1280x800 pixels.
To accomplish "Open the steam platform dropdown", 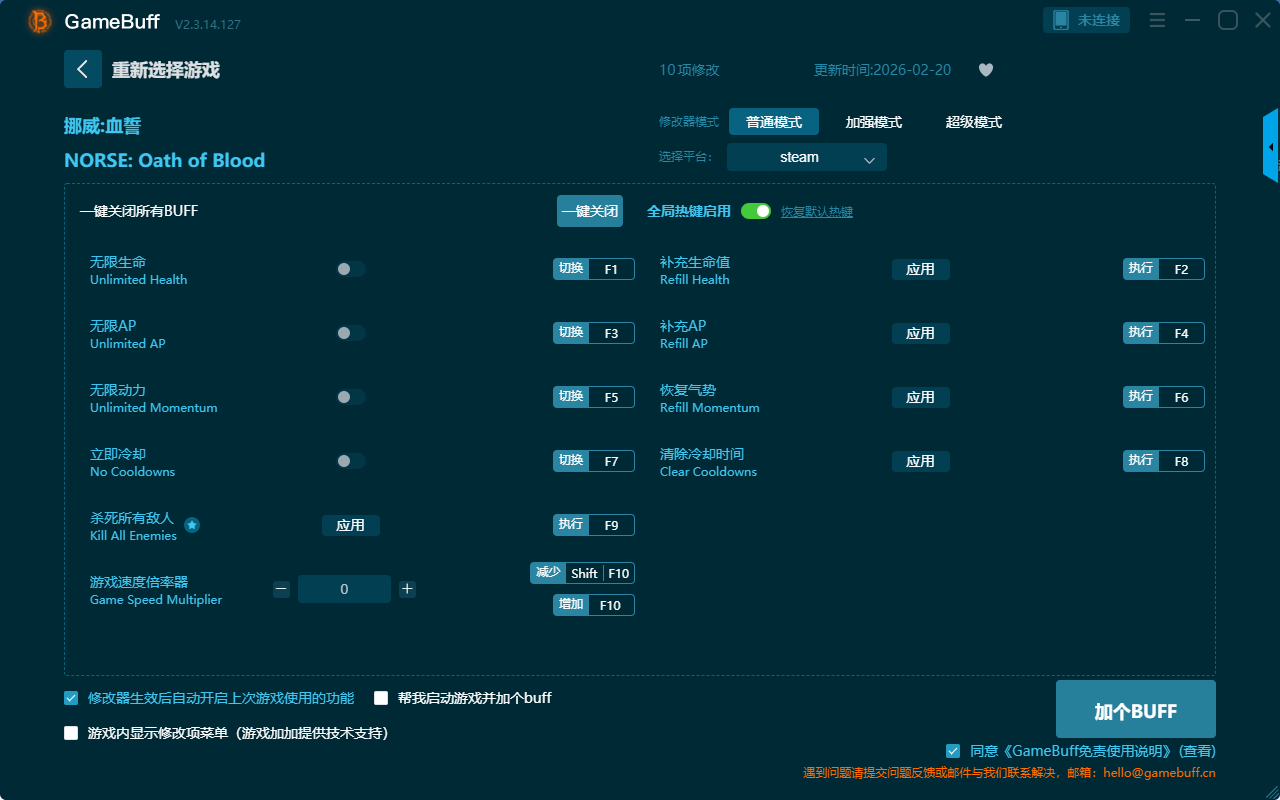I will click(806, 157).
